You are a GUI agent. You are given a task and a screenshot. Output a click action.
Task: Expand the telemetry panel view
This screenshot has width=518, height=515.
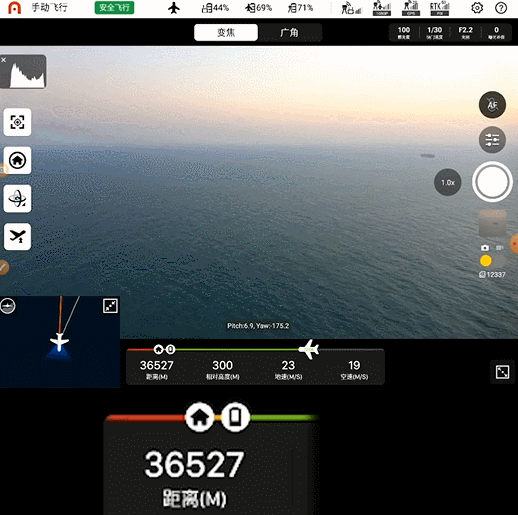tap(502, 372)
